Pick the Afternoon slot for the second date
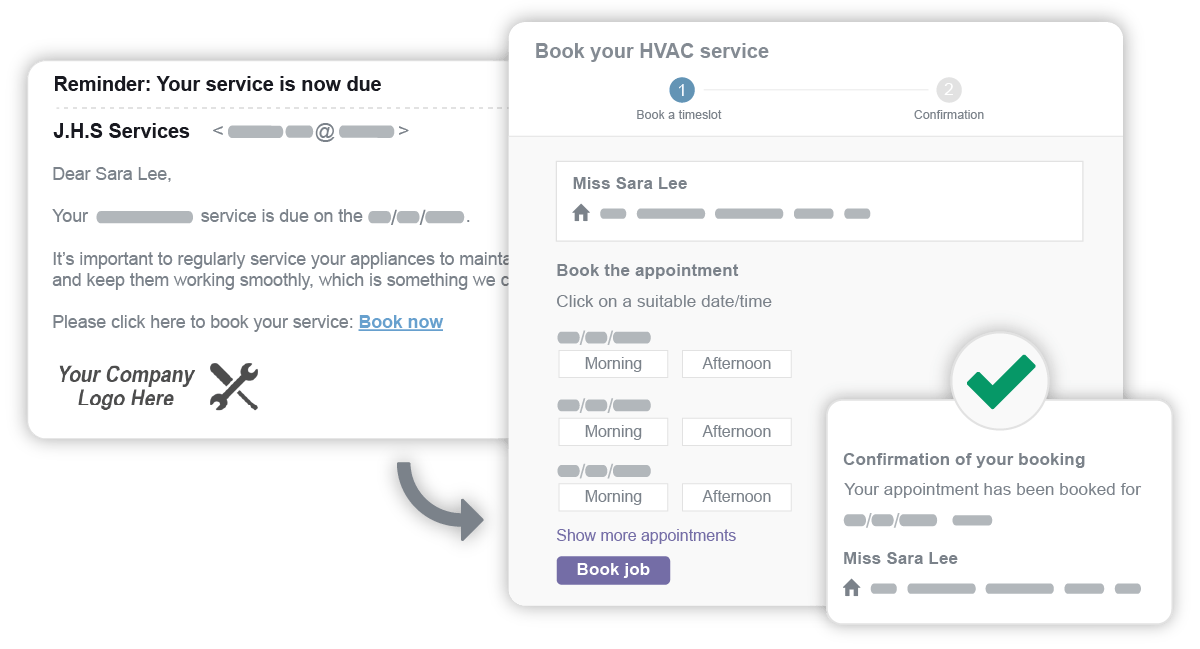This screenshot has height=649, width=1200. pyautogui.click(x=736, y=432)
